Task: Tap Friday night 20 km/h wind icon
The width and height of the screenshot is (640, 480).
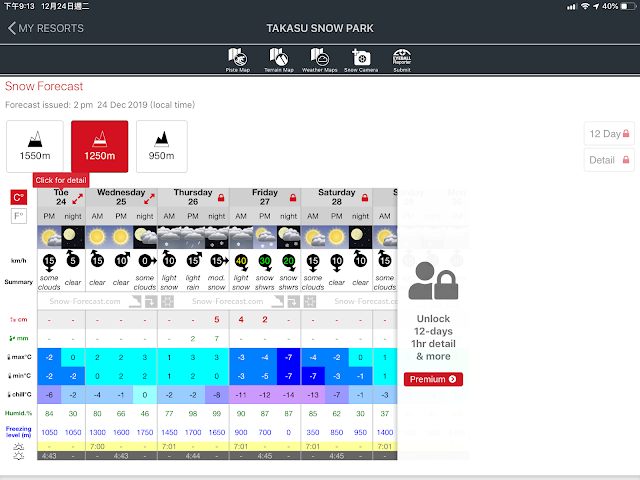Action: 289,262
